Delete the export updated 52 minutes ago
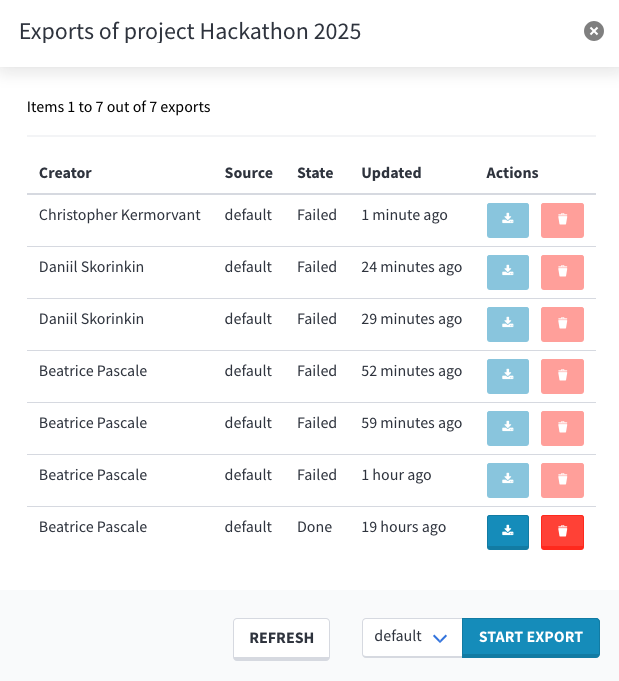 (x=562, y=376)
